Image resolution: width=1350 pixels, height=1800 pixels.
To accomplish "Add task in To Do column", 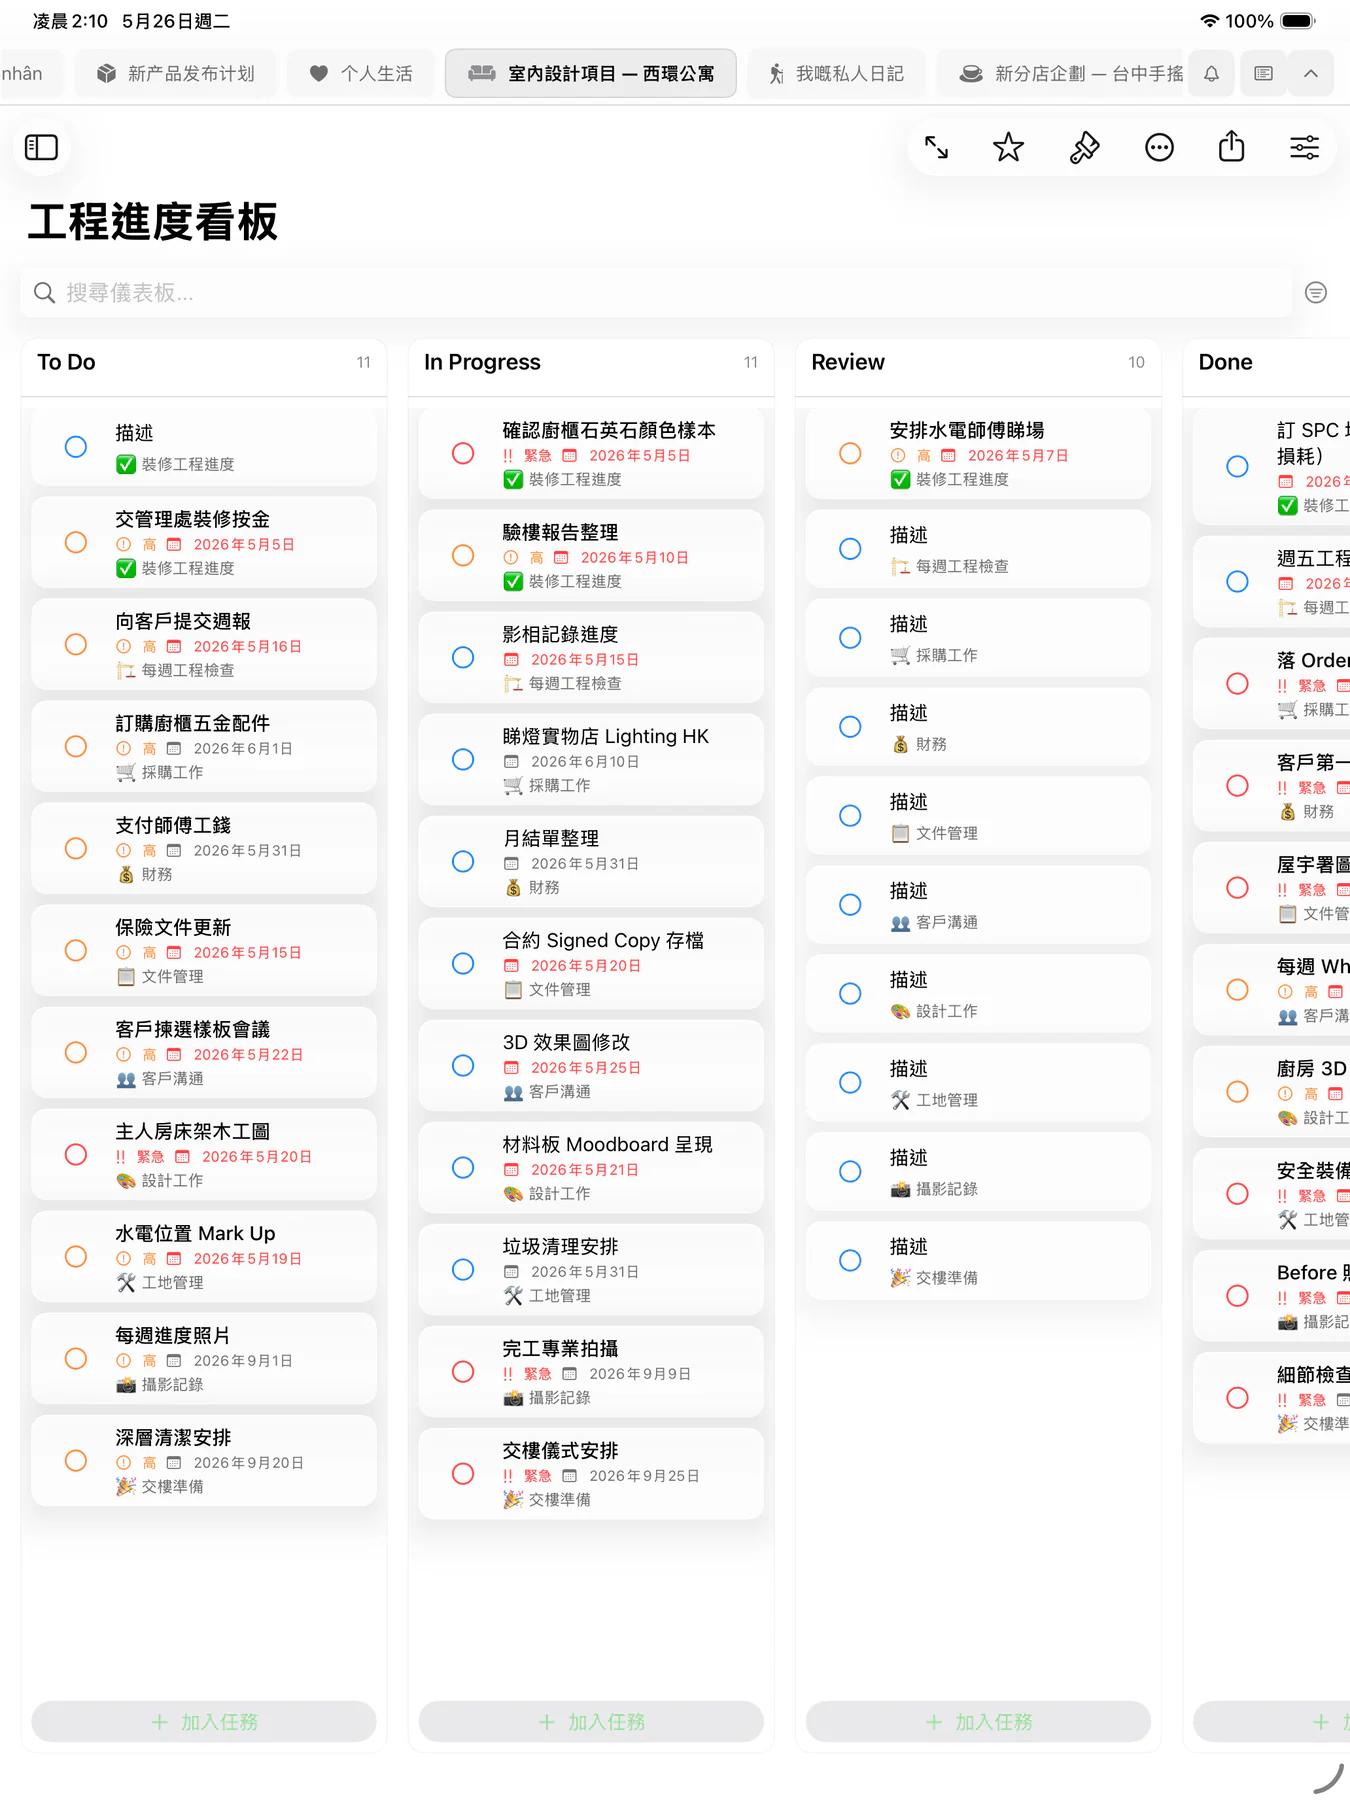I will (204, 1721).
